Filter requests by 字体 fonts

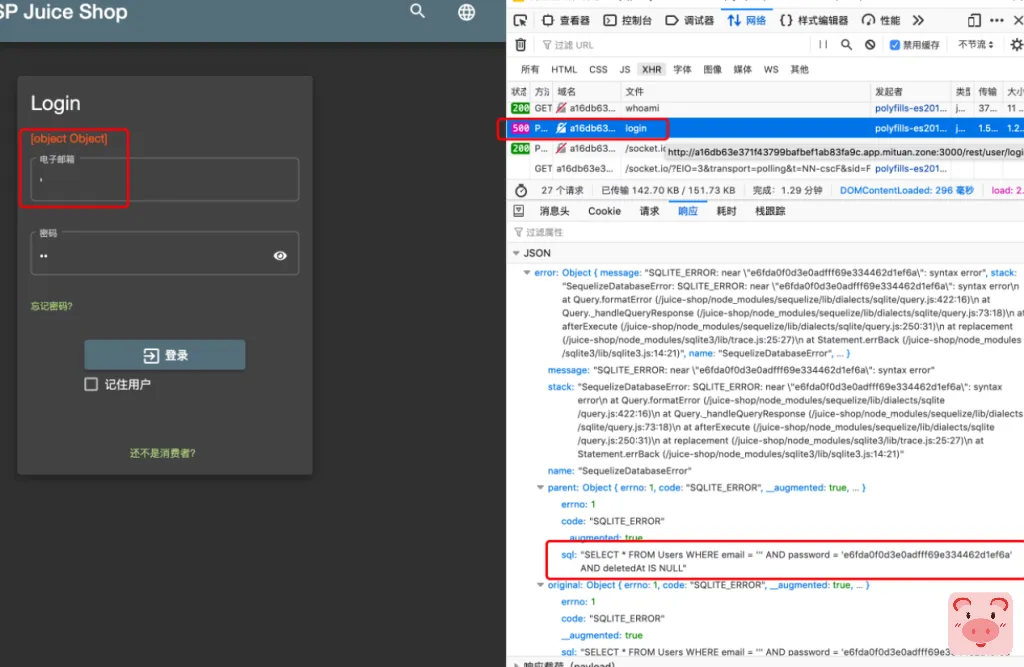click(682, 69)
